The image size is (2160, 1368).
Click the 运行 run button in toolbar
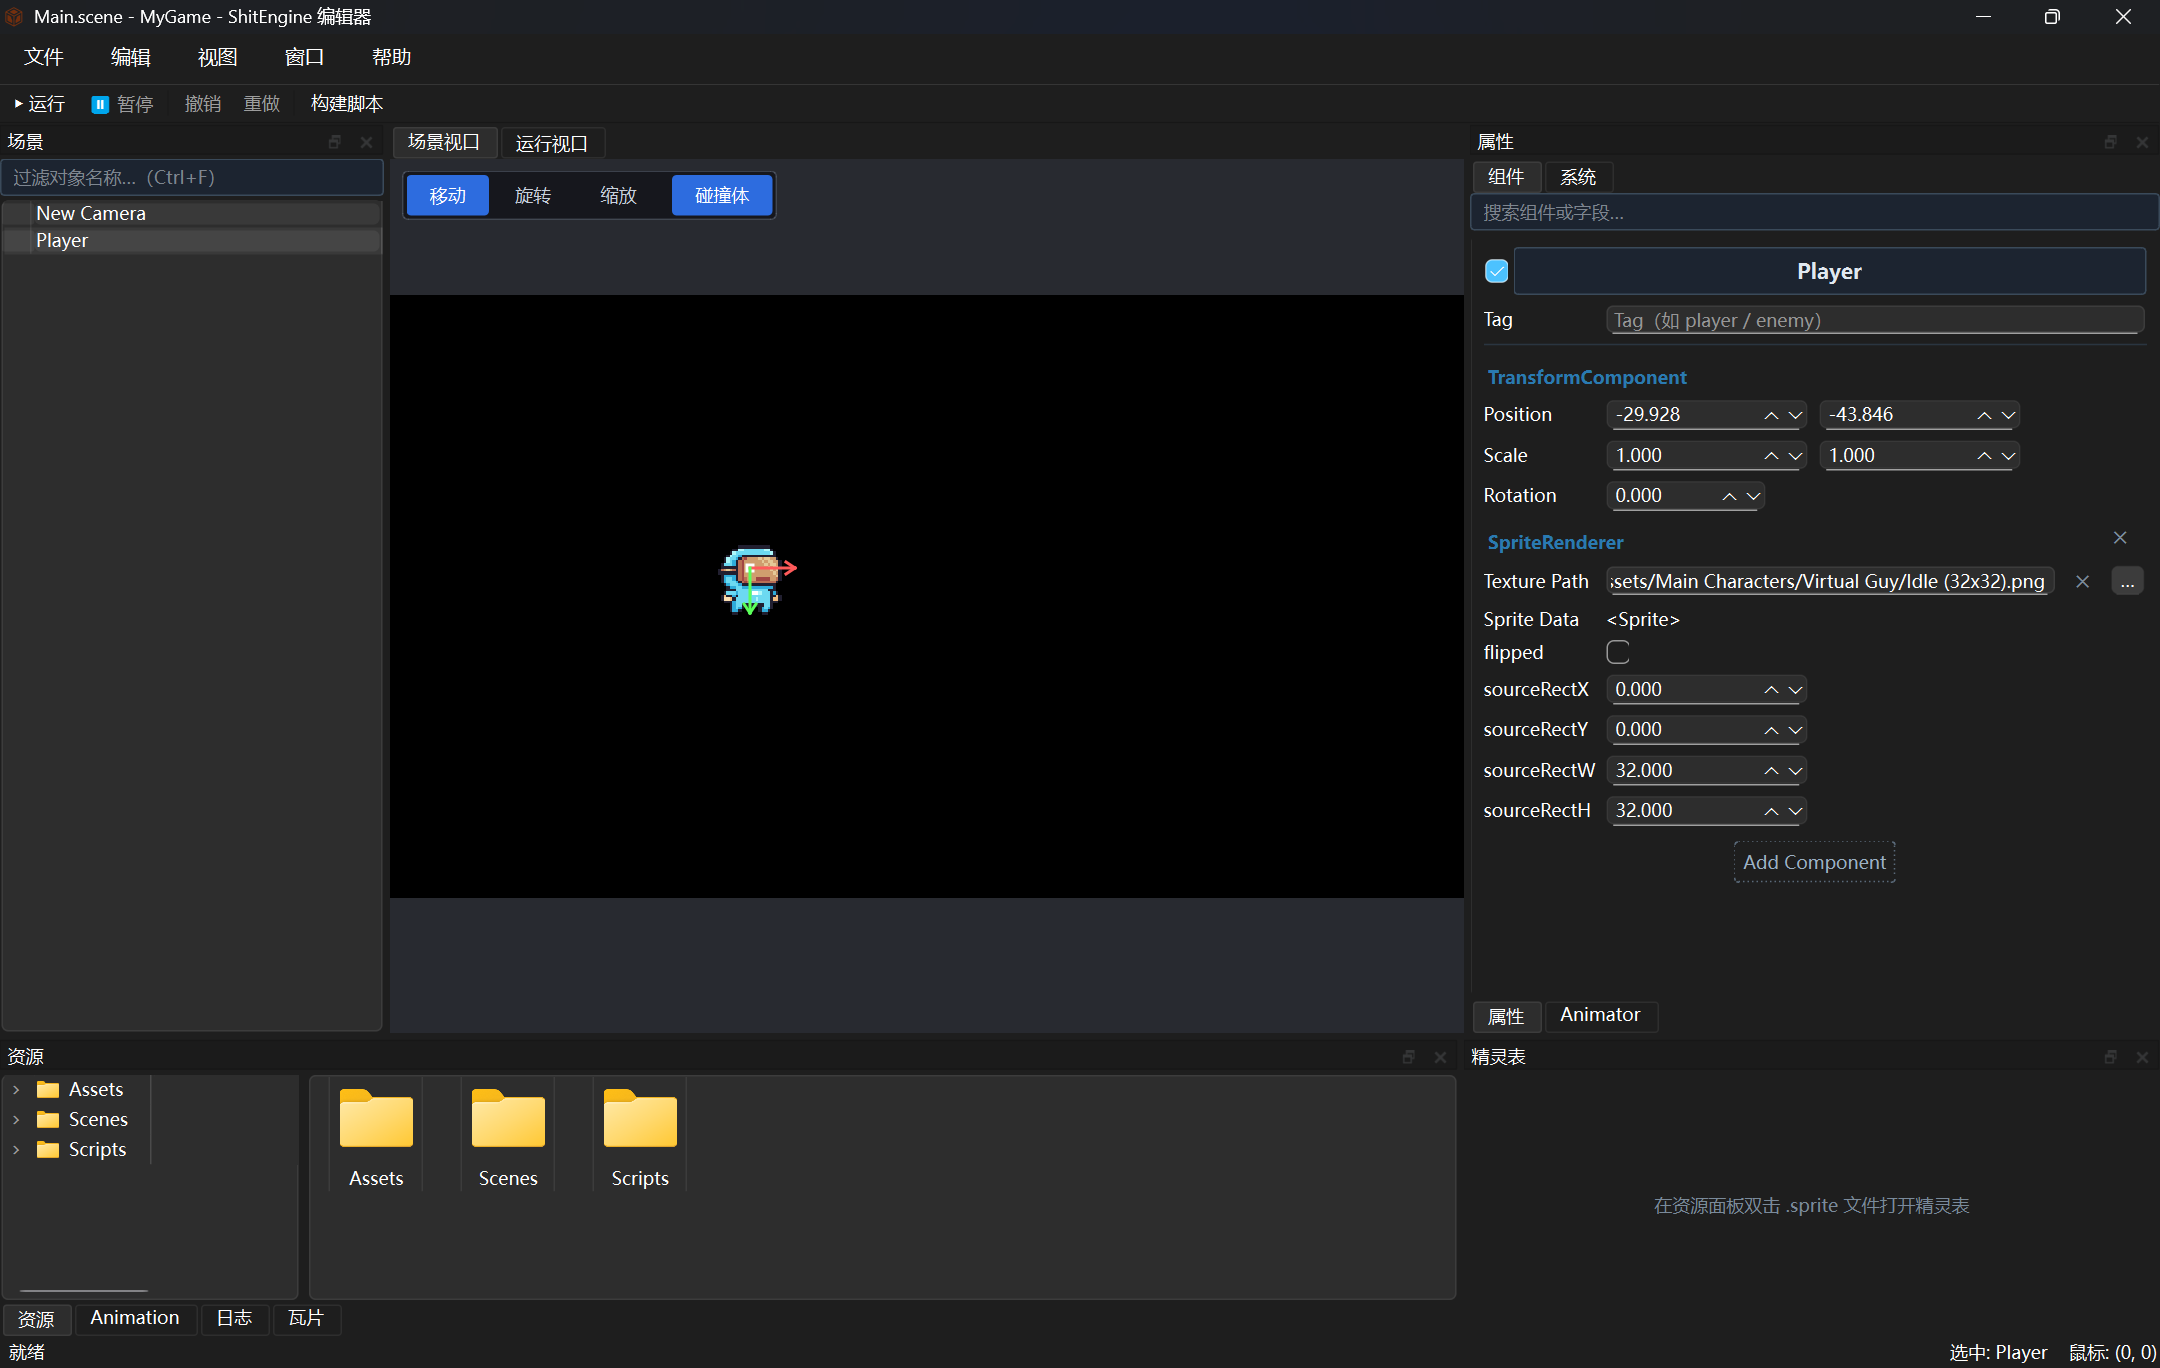pos(40,104)
